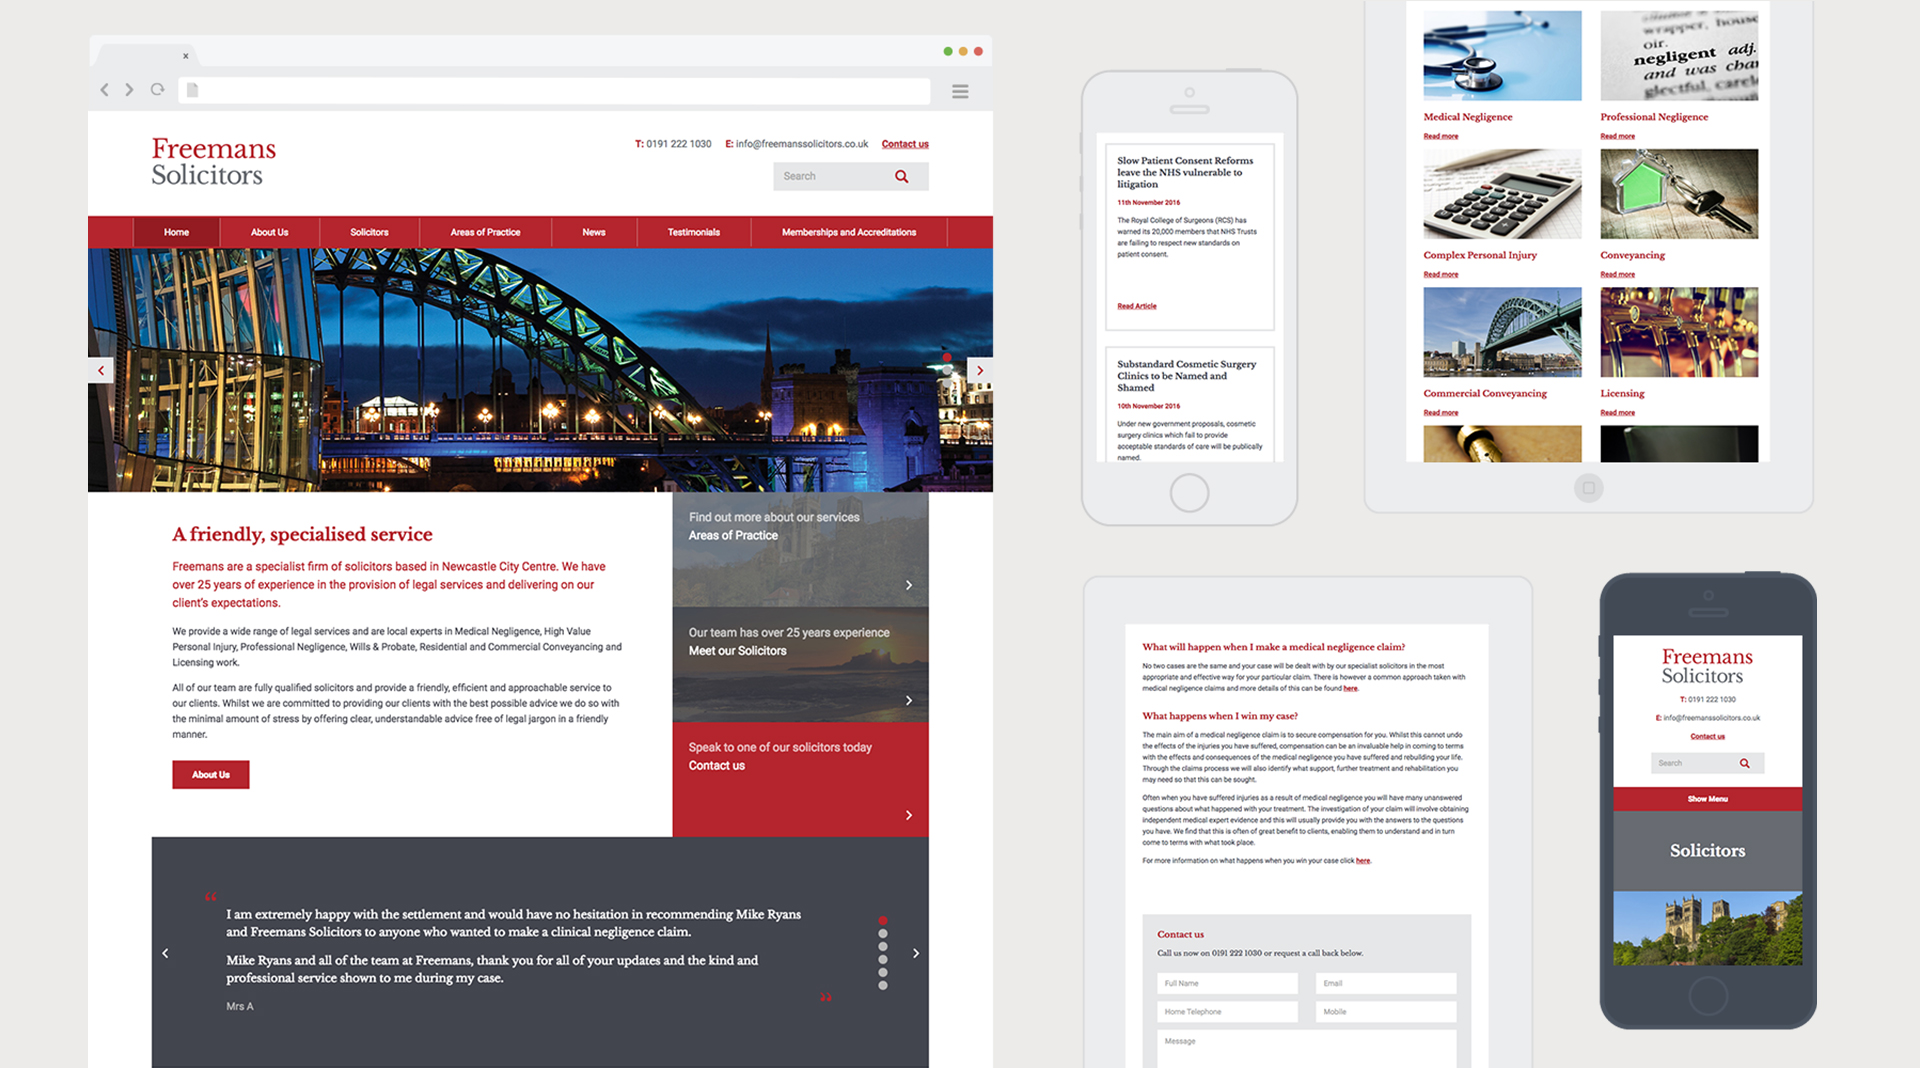Open the red Contact us tile
The height and width of the screenshot is (1068, 1920).
800,779
